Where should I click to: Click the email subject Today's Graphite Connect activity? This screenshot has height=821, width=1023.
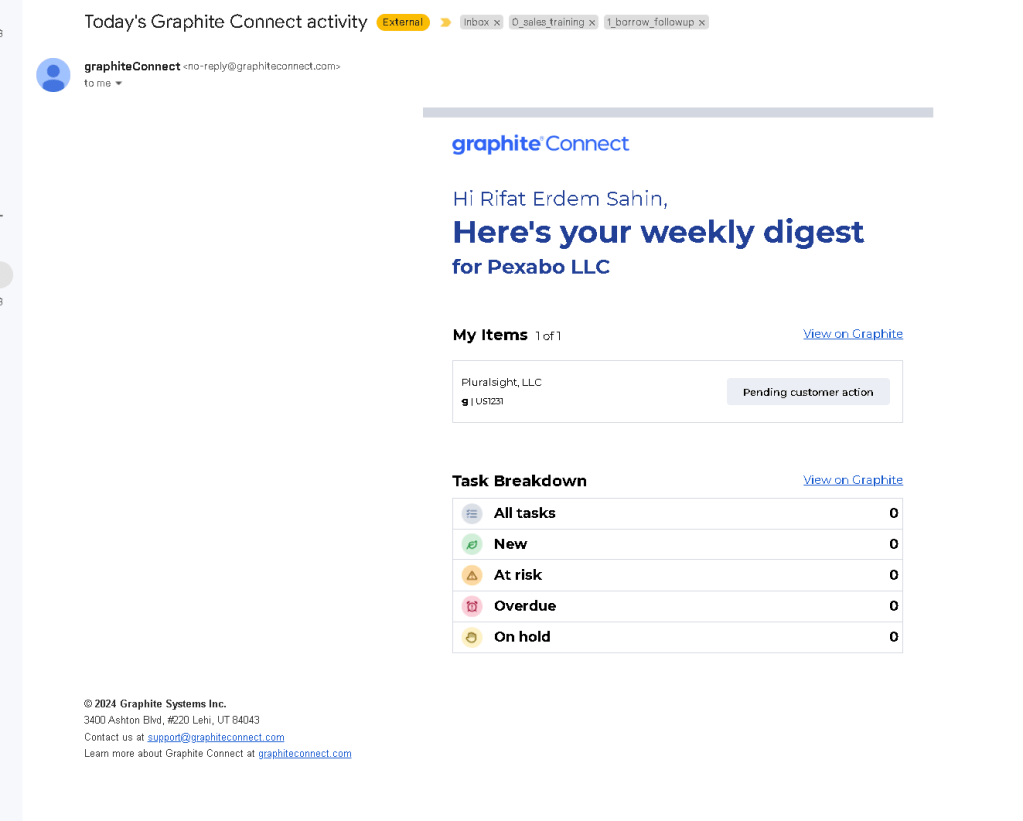pos(226,22)
